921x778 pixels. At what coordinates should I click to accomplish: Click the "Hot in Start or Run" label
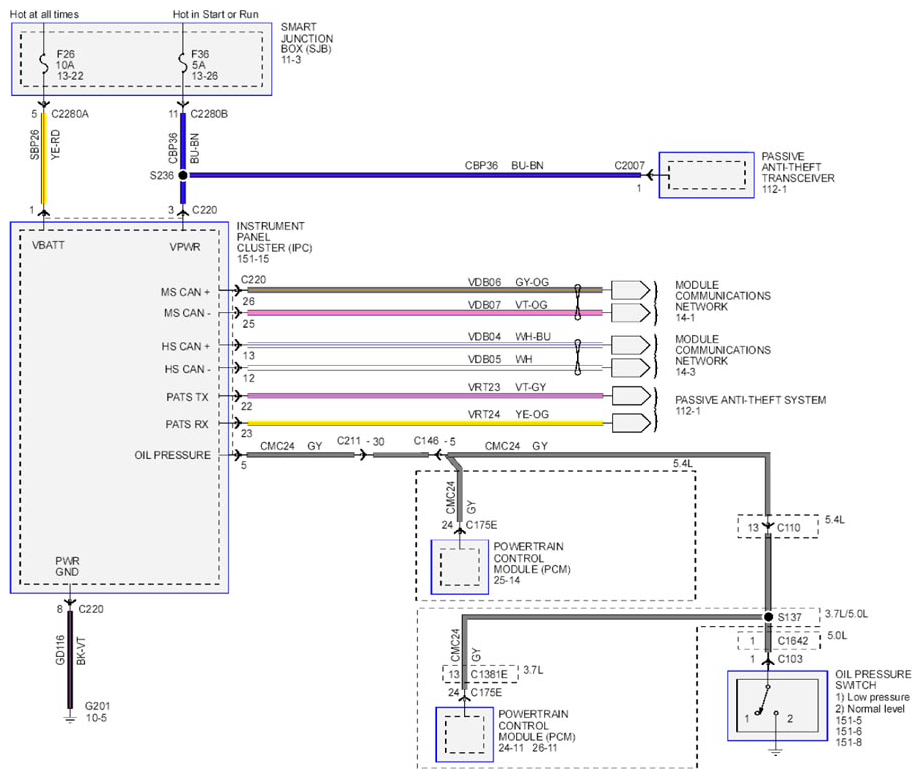pos(216,14)
